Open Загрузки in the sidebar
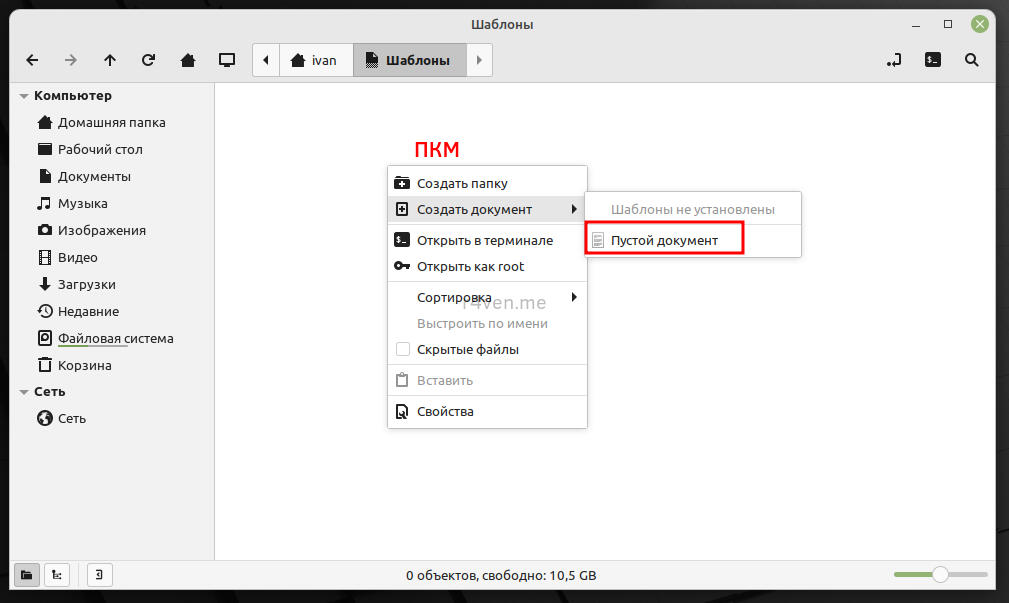 click(86, 284)
